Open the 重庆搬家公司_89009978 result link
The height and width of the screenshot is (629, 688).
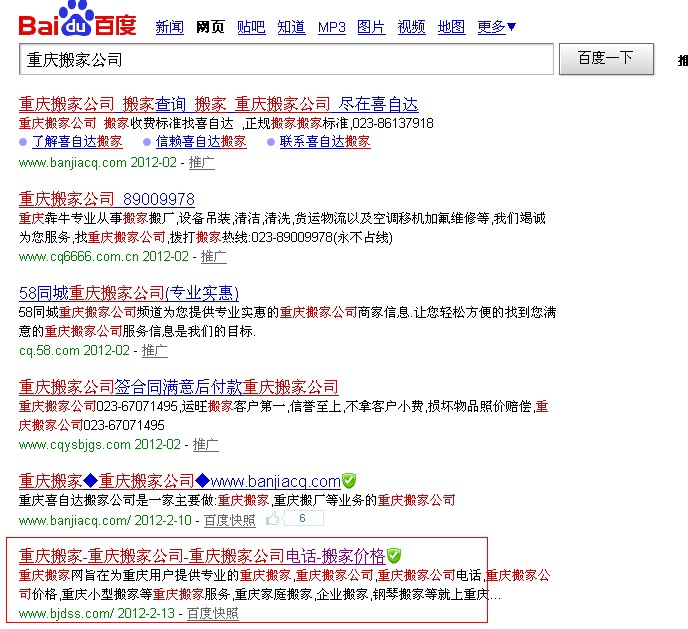click(x=107, y=199)
